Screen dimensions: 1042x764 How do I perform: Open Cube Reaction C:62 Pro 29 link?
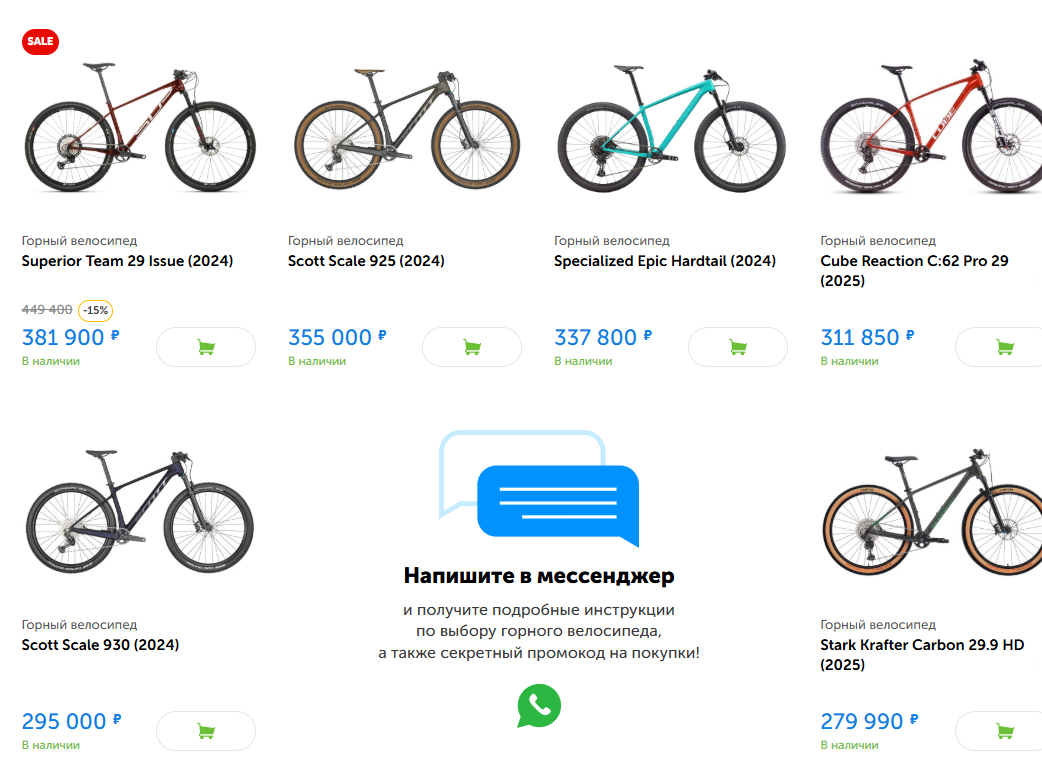(914, 261)
